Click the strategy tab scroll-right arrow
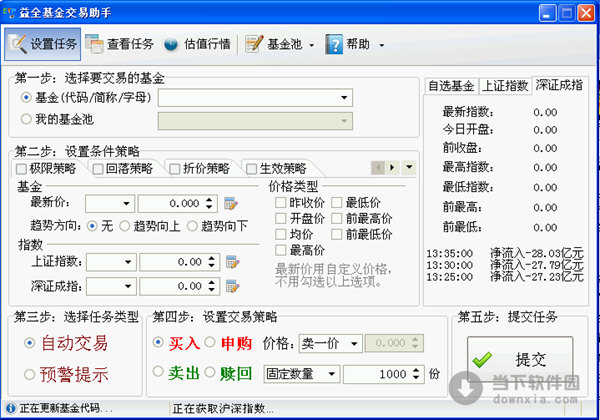This screenshot has width=600, height=420. tap(392, 168)
